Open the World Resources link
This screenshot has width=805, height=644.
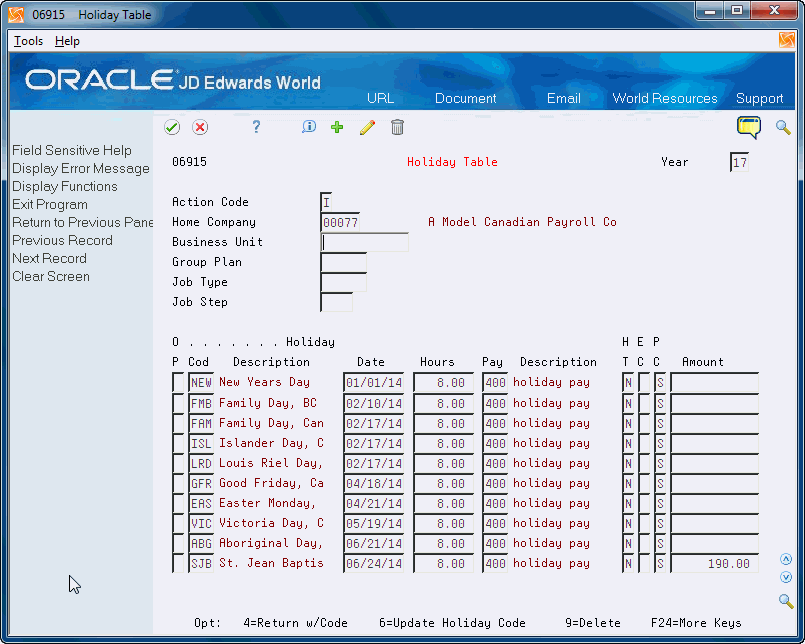point(665,98)
